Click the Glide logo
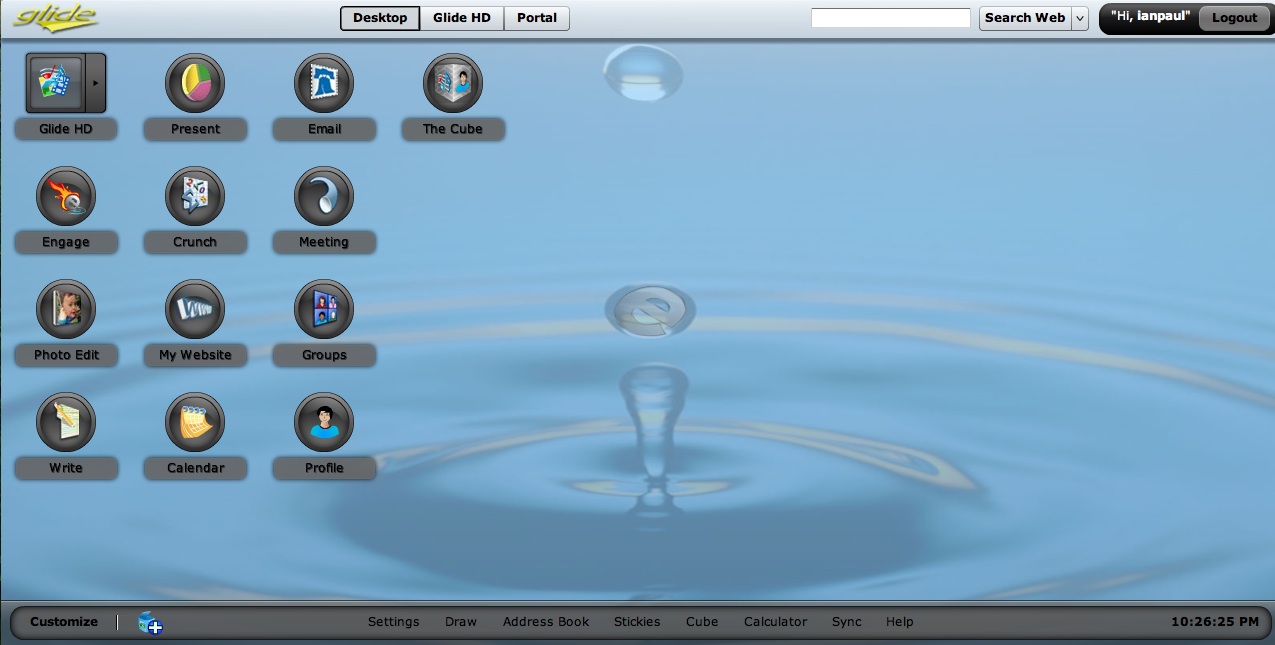 55,17
